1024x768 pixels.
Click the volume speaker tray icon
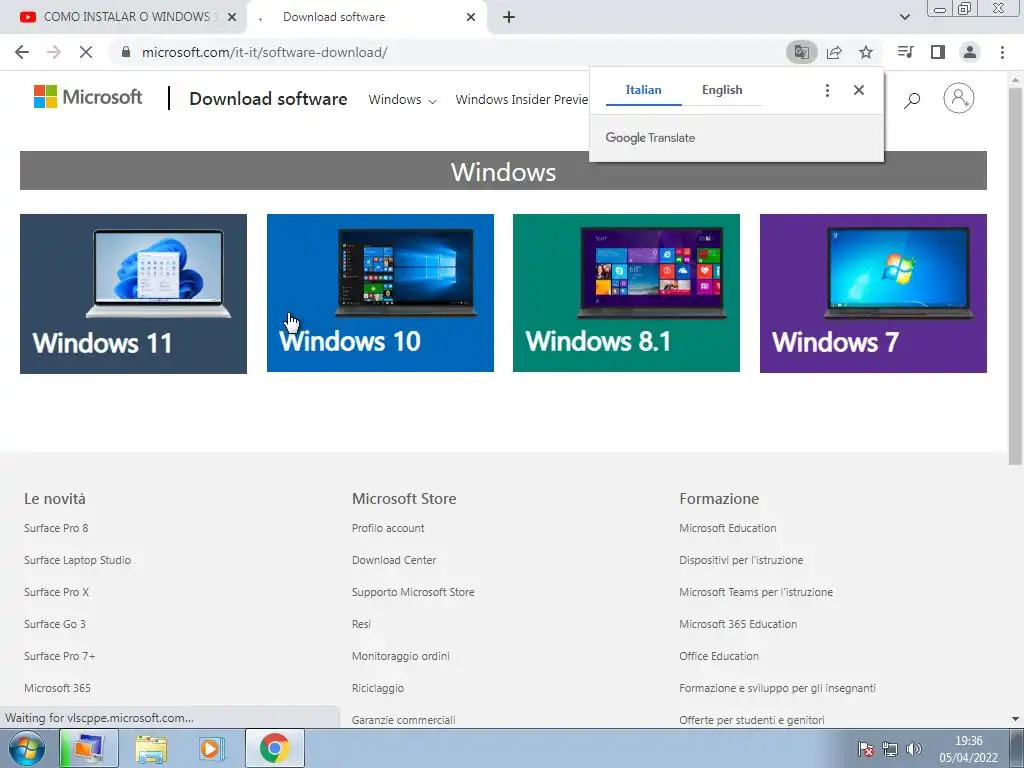click(914, 749)
